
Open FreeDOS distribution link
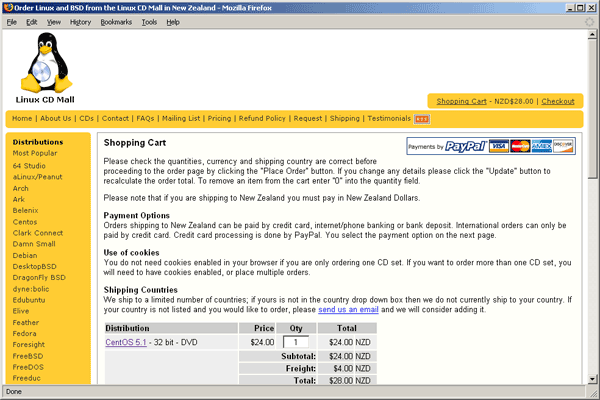(28, 368)
